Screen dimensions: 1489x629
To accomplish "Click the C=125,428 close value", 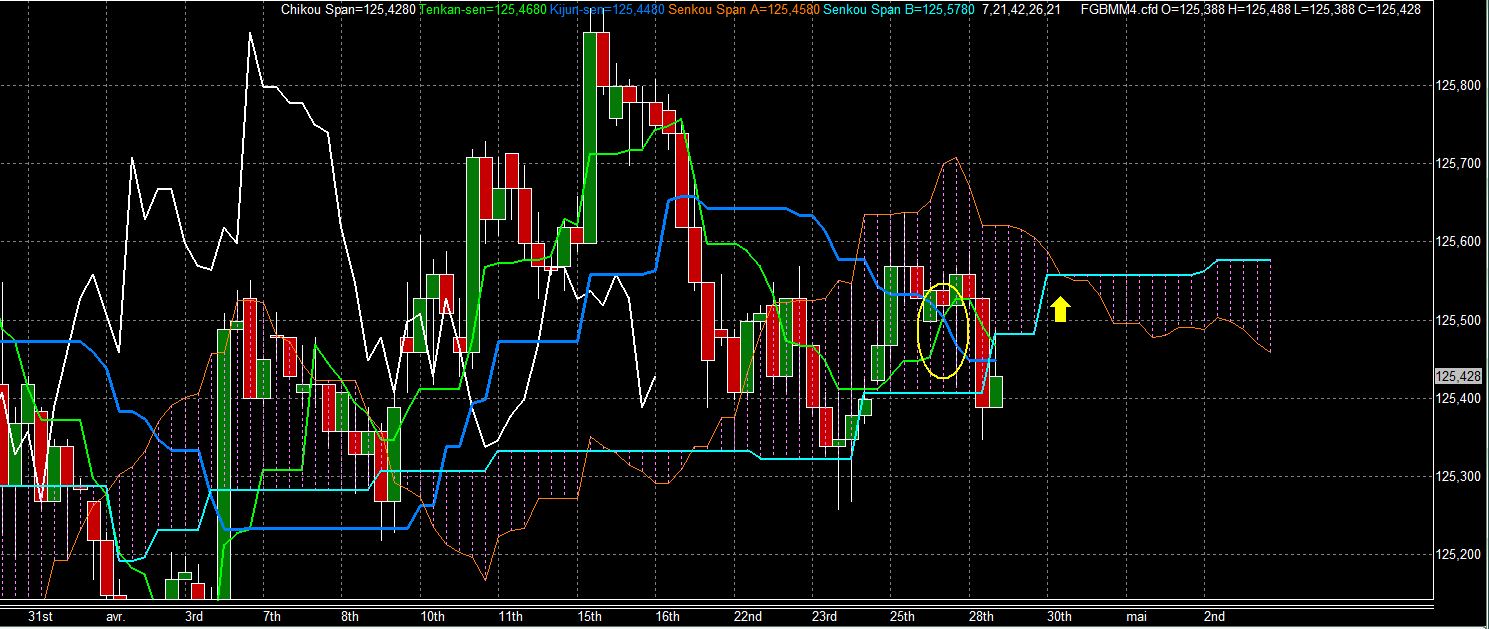I will click(1390, 9).
